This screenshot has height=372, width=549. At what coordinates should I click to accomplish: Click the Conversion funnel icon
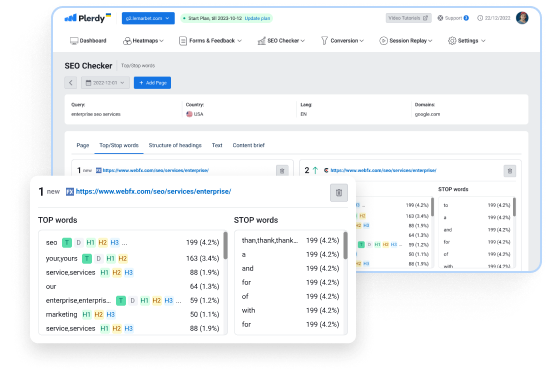(325, 41)
